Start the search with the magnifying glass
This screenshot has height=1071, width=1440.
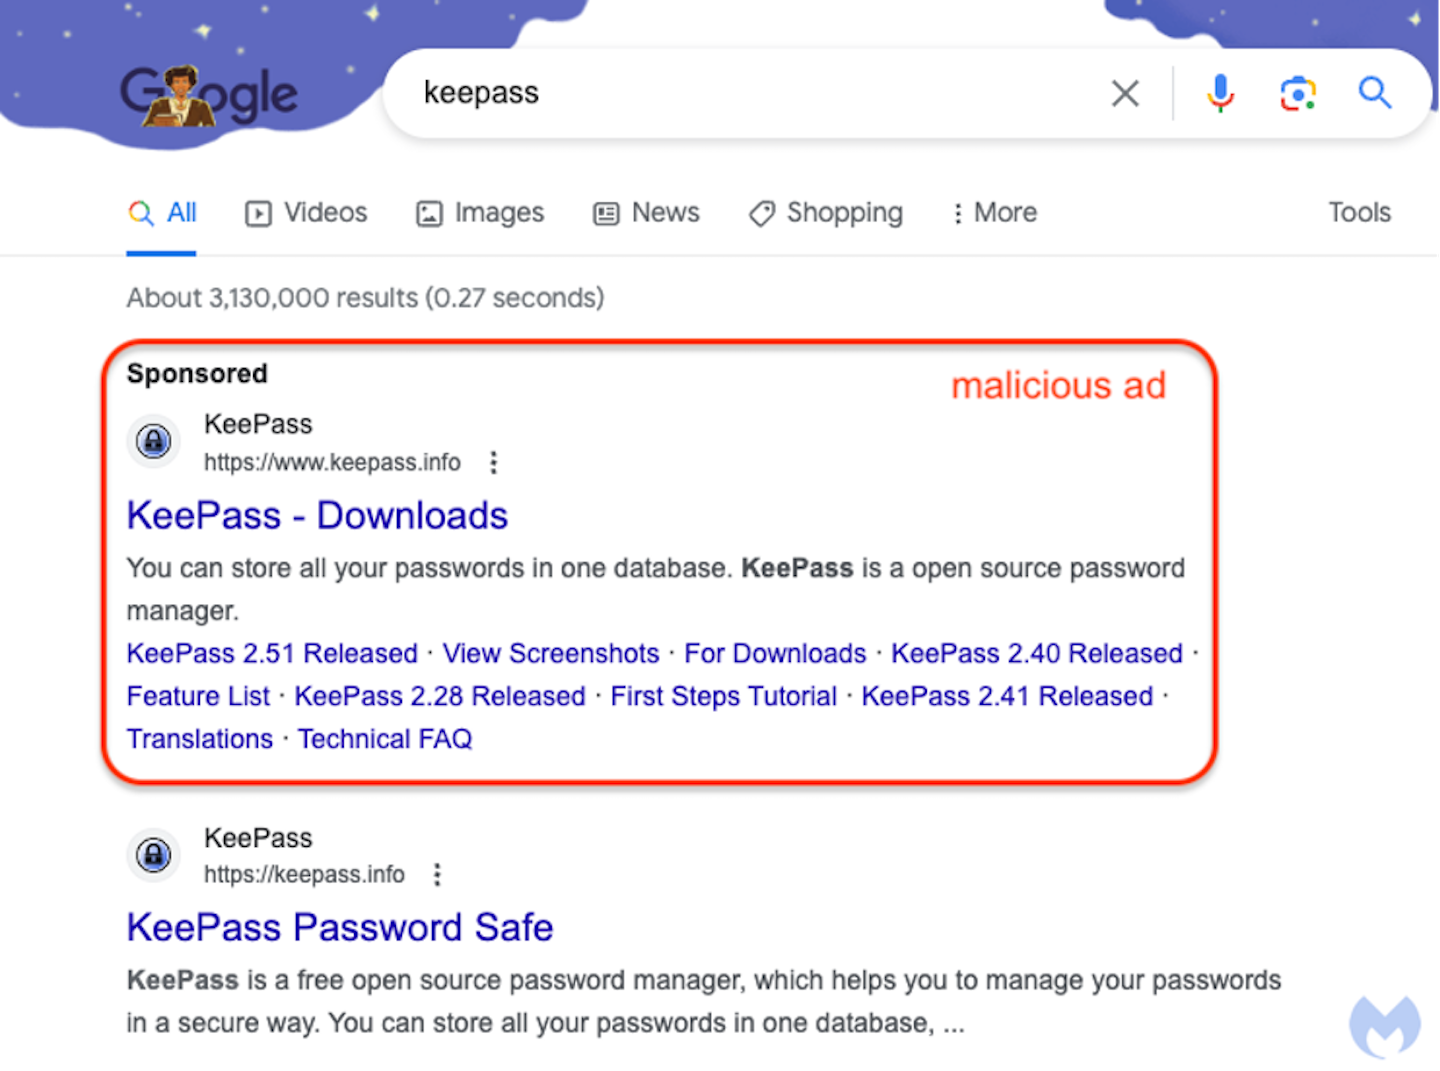(x=1375, y=92)
